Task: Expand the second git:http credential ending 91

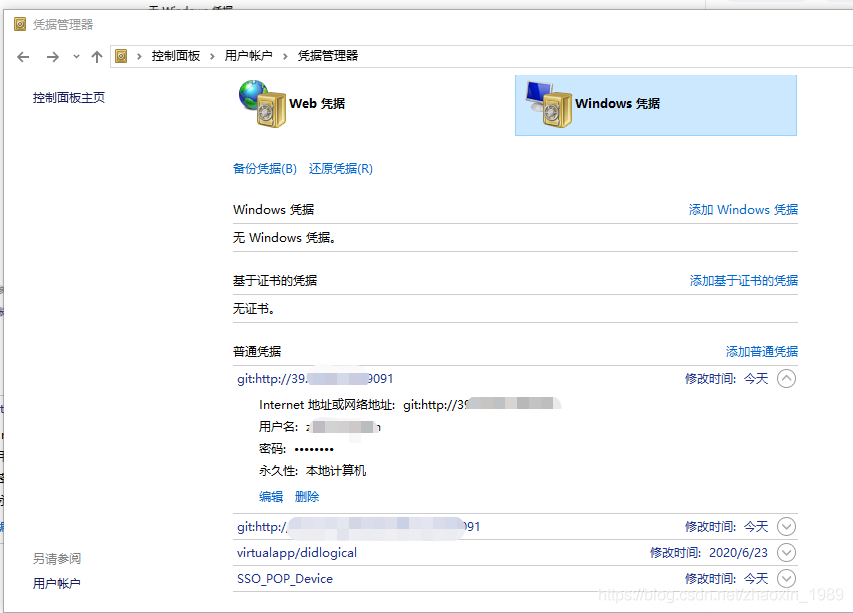Action: click(x=786, y=527)
